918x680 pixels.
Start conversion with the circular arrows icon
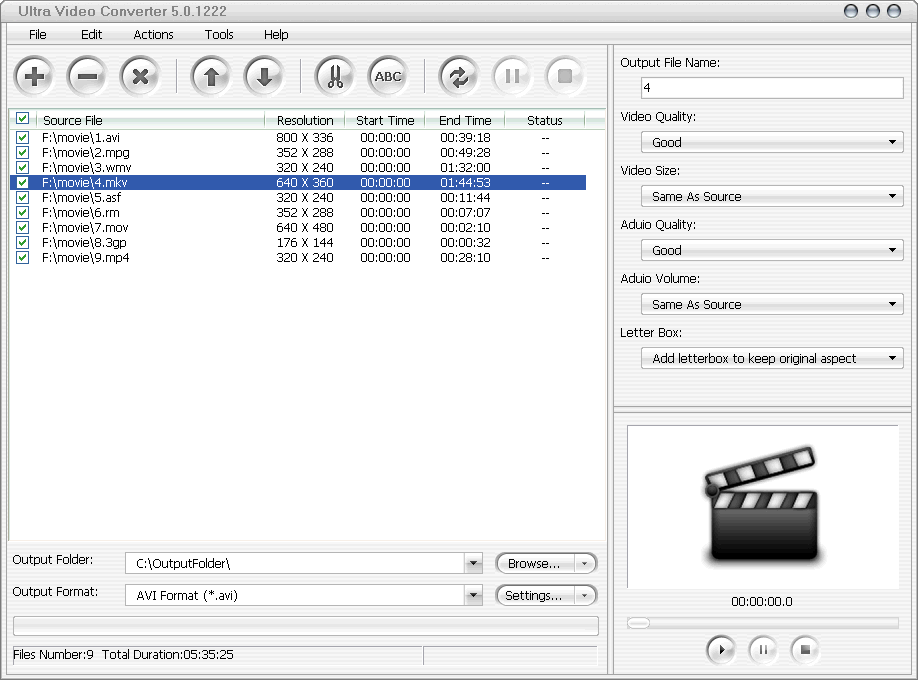tap(461, 75)
